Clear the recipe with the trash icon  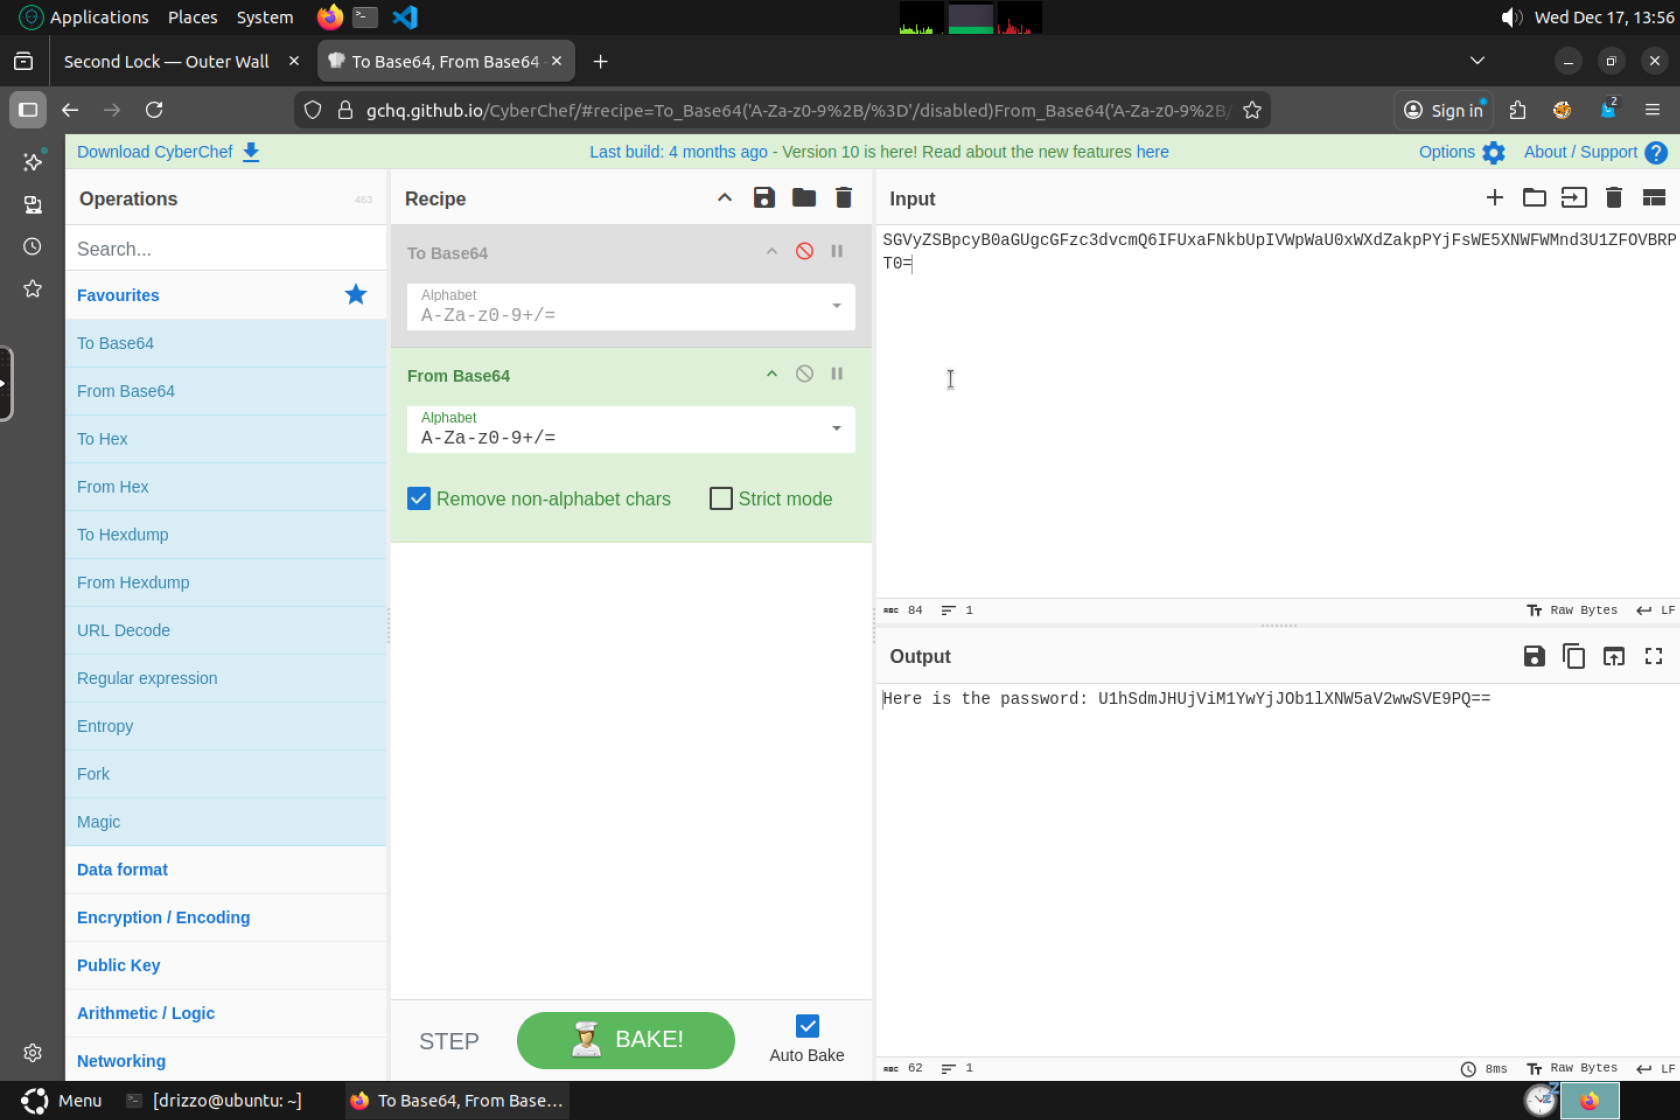click(x=844, y=198)
